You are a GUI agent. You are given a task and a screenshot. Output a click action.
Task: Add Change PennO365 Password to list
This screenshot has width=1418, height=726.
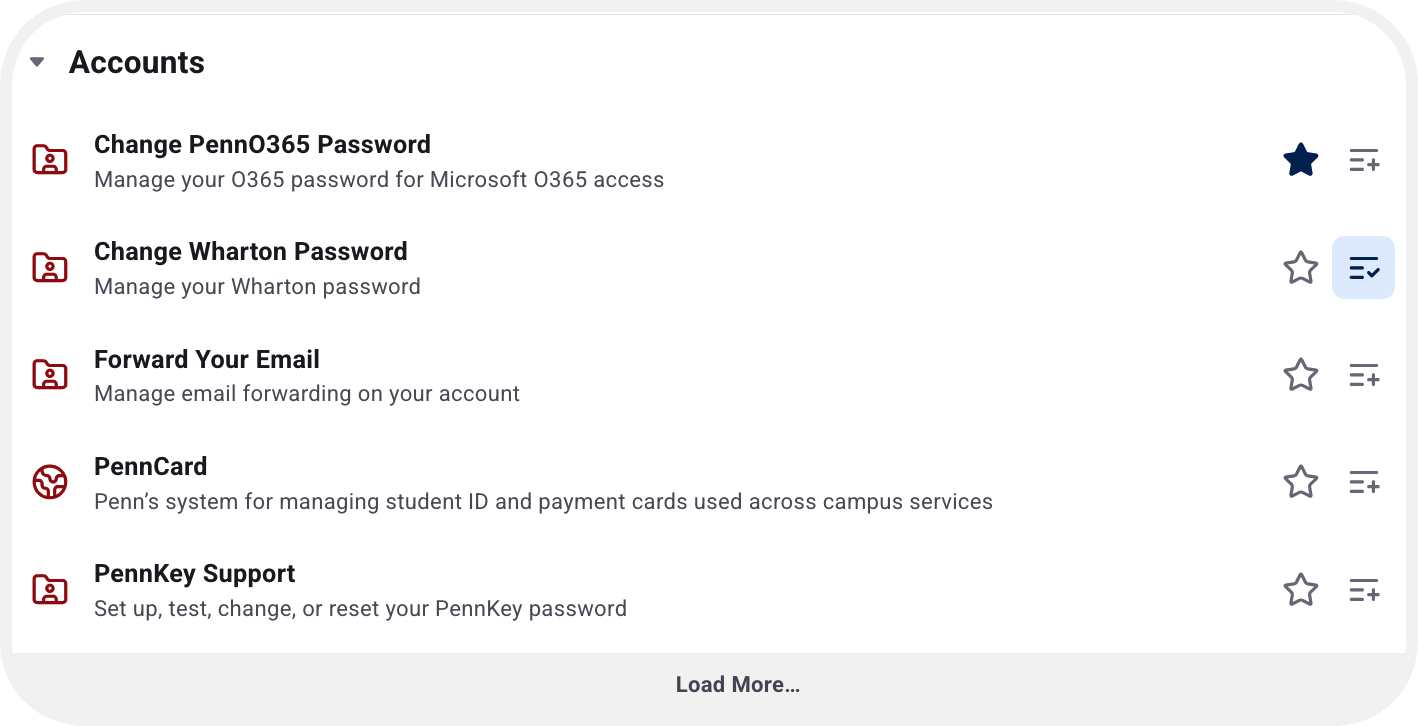(x=1364, y=160)
